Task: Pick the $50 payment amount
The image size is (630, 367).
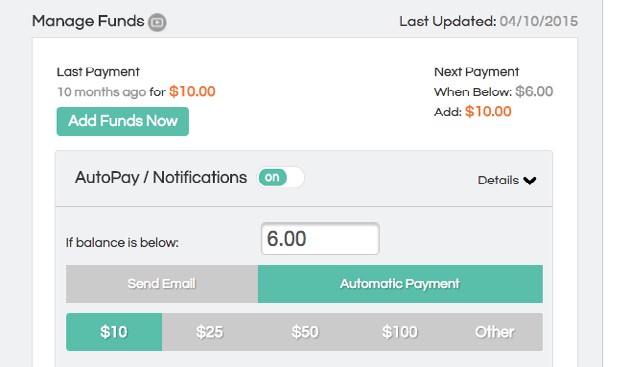Action: point(305,332)
